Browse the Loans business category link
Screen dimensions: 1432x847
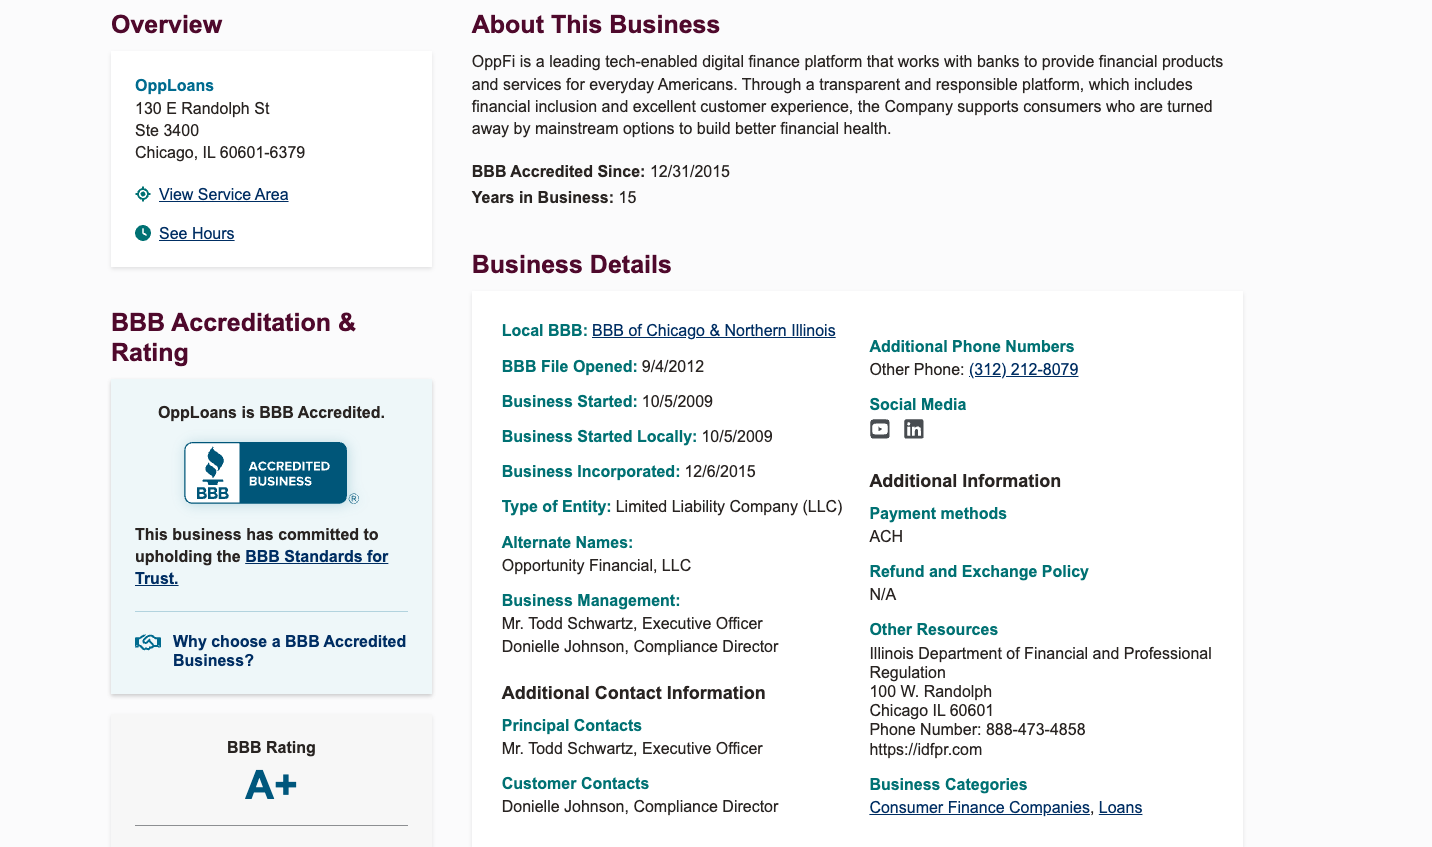click(1120, 807)
